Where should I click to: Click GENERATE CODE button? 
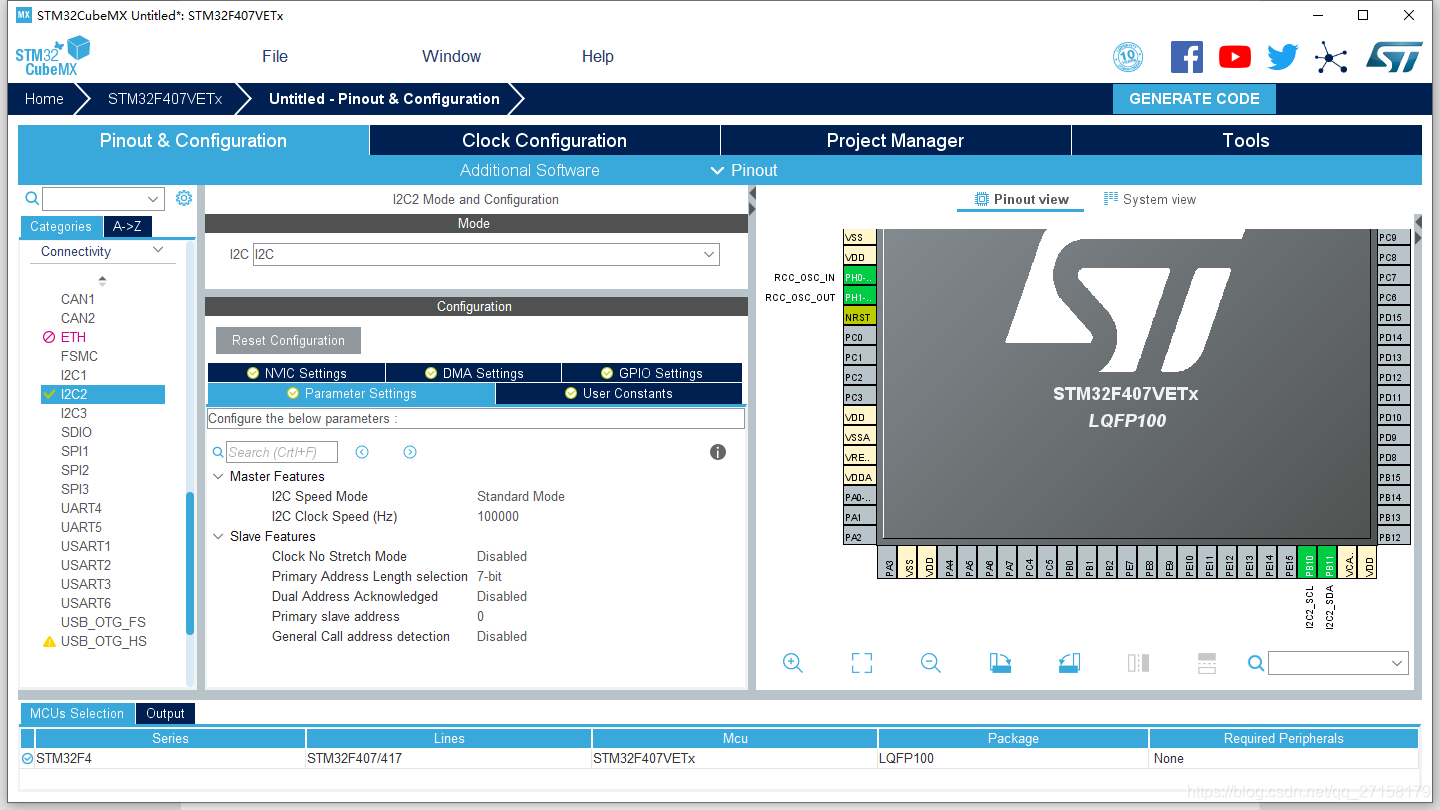pyautogui.click(x=1194, y=99)
